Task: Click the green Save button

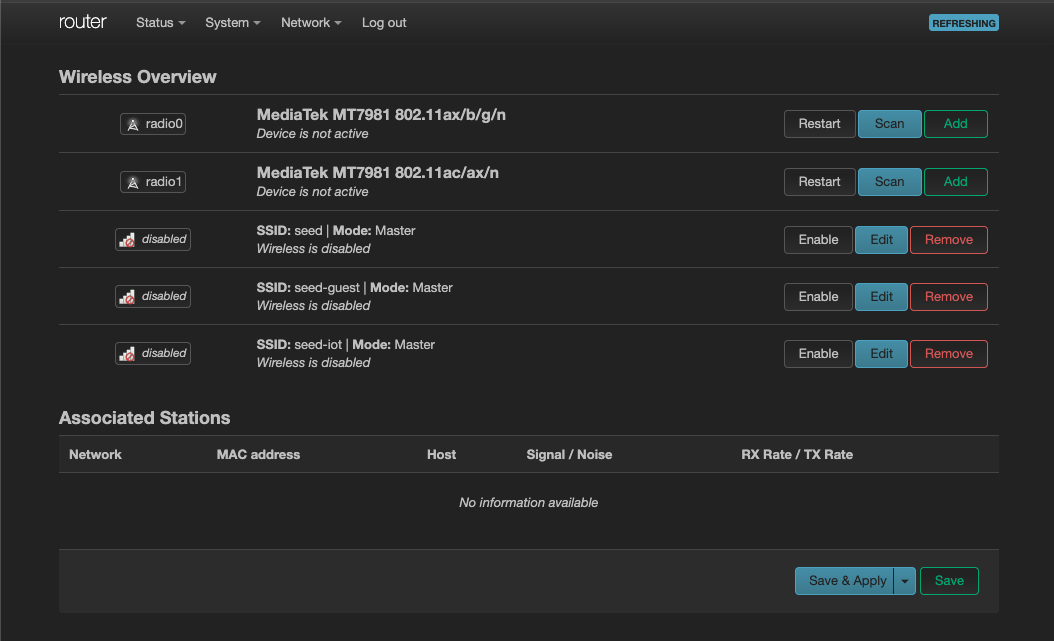Action: [x=949, y=581]
